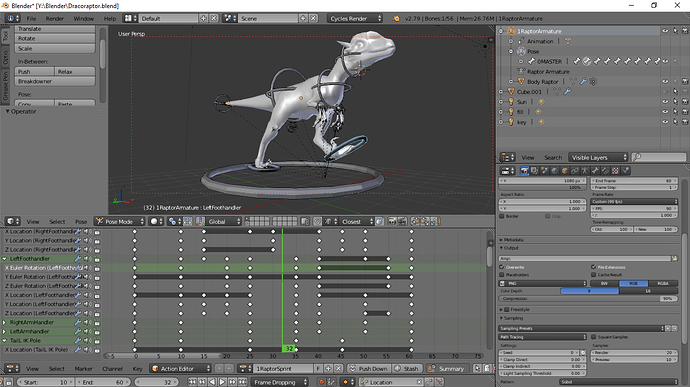Viewport: 690px width, 387px height.
Task: Open the Marker menu in action editor
Action: 84,369
